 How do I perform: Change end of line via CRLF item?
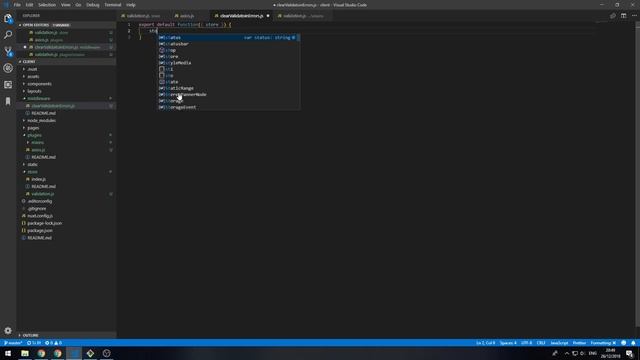click(x=541, y=343)
